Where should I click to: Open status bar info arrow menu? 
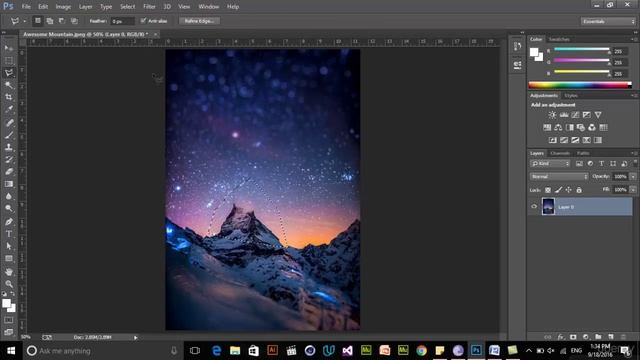[x=136, y=338]
